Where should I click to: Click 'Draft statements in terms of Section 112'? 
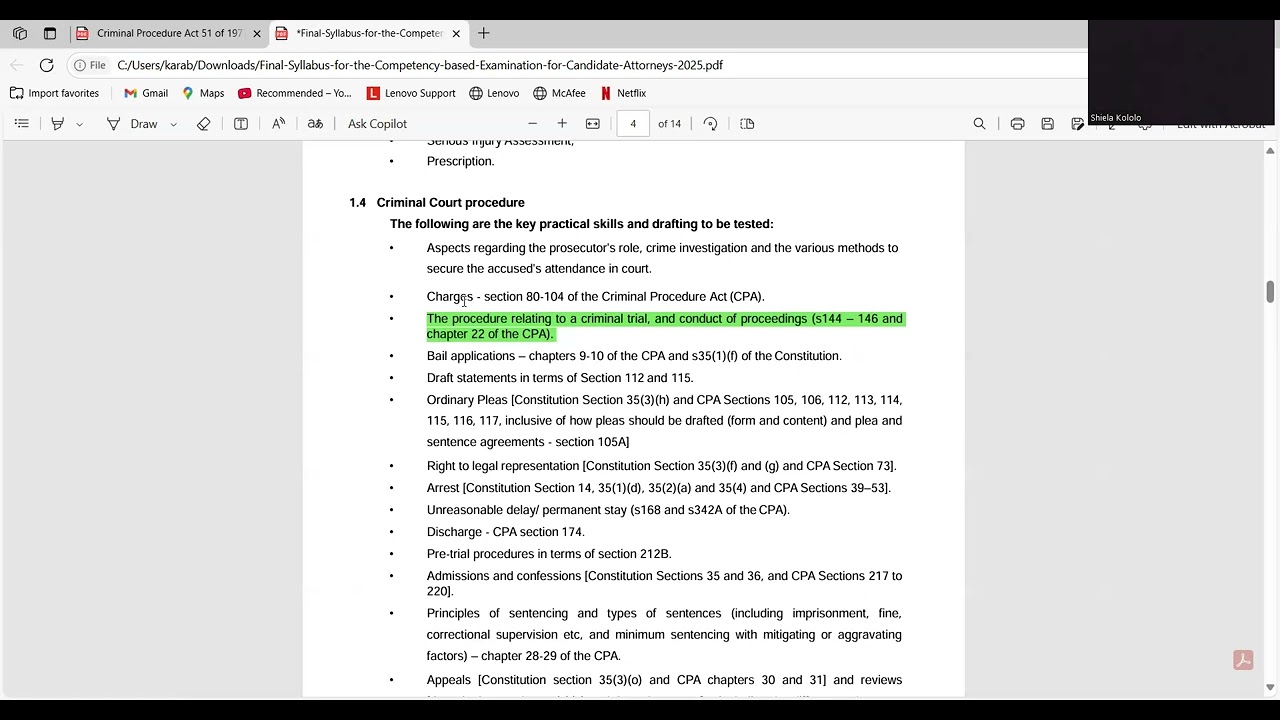(x=560, y=378)
